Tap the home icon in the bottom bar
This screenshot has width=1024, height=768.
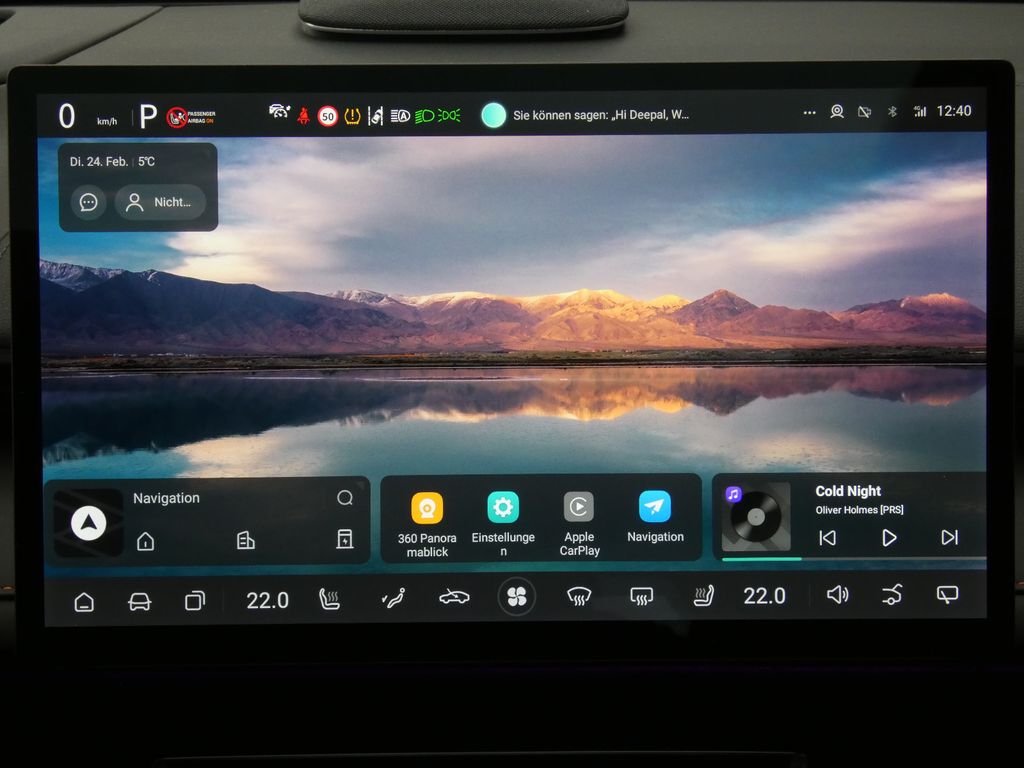84,601
